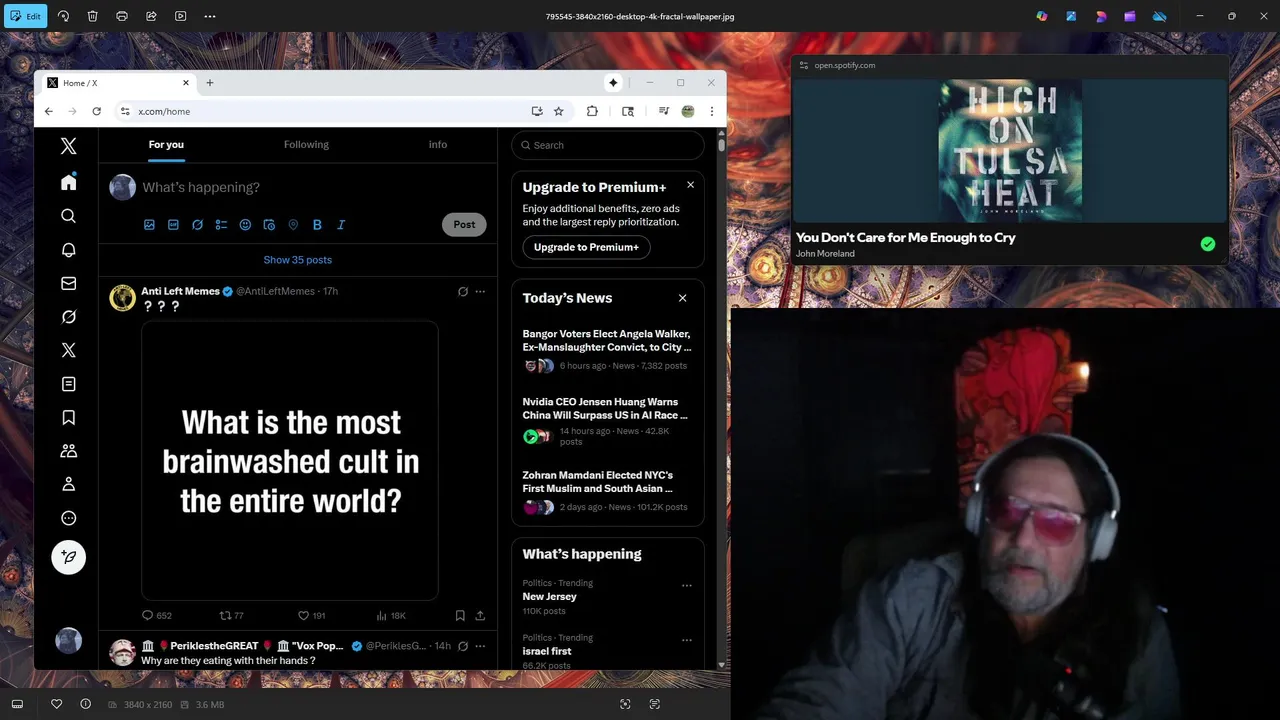The image size is (1280, 720).
Task: Toggle Bold formatting in composer
Action: pos(317,225)
